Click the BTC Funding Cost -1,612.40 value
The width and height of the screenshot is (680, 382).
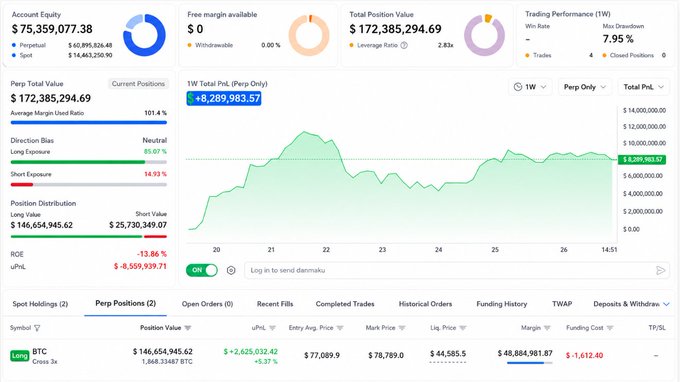(x=585, y=356)
